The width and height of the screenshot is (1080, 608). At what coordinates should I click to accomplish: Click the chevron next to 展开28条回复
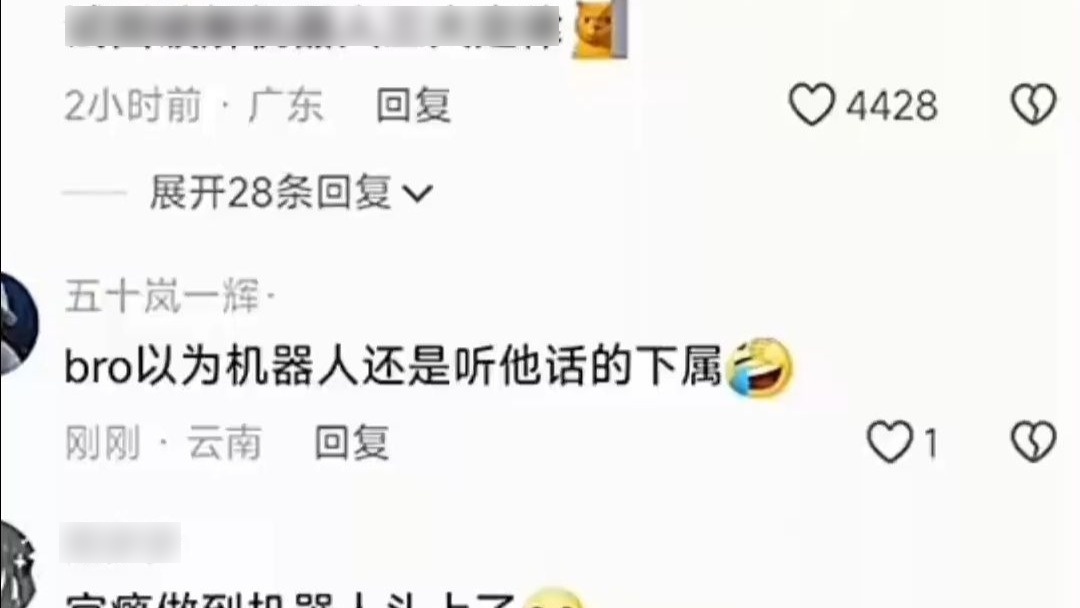(417, 193)
